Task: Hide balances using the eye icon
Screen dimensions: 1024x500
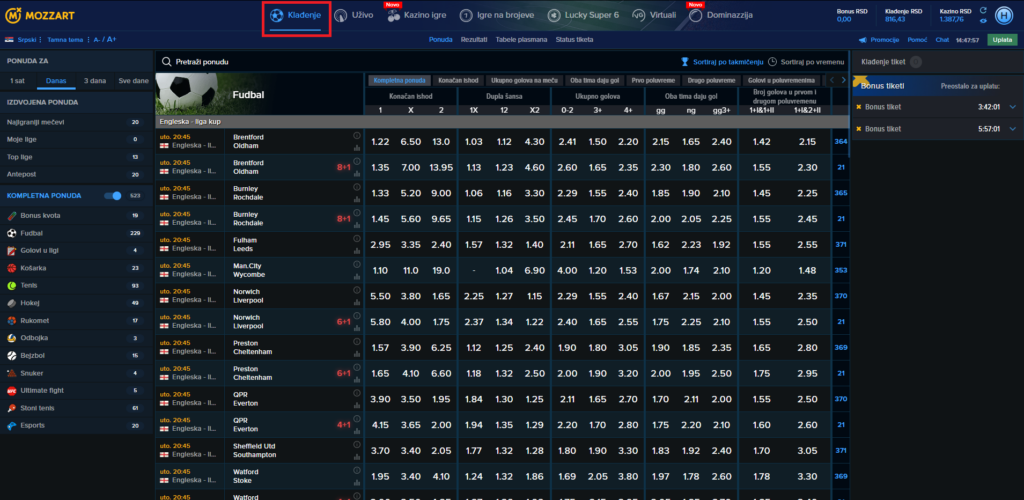Action: tap(982, 20)
